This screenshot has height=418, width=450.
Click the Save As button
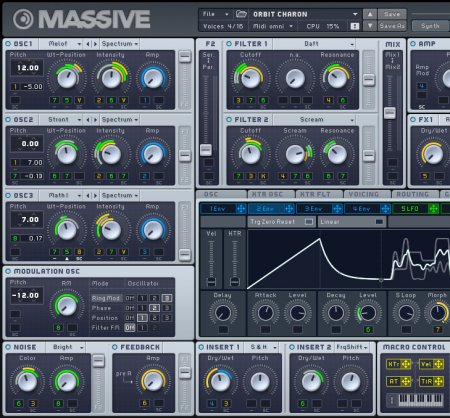coord(392,26)
